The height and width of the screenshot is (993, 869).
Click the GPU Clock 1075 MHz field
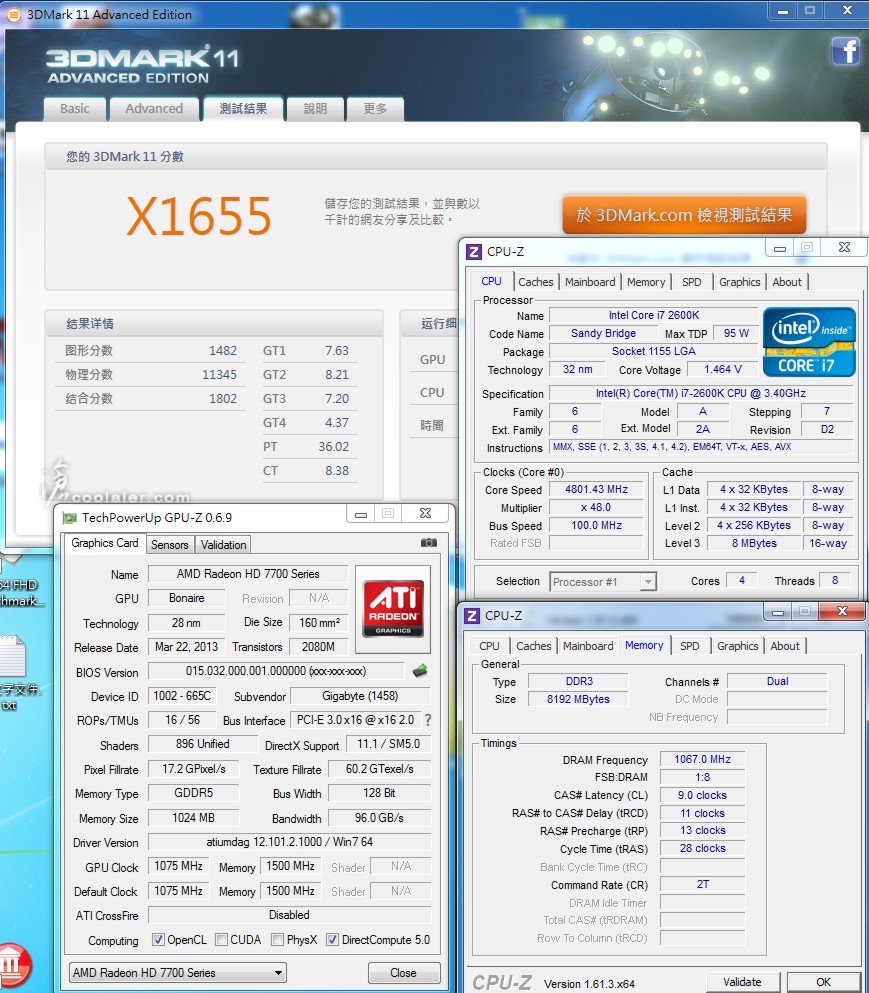178,866
